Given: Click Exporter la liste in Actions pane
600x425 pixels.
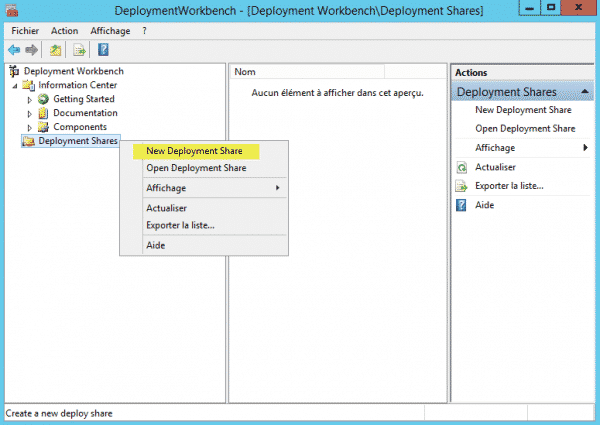Looking at the screenshot, I should point(509,186).
